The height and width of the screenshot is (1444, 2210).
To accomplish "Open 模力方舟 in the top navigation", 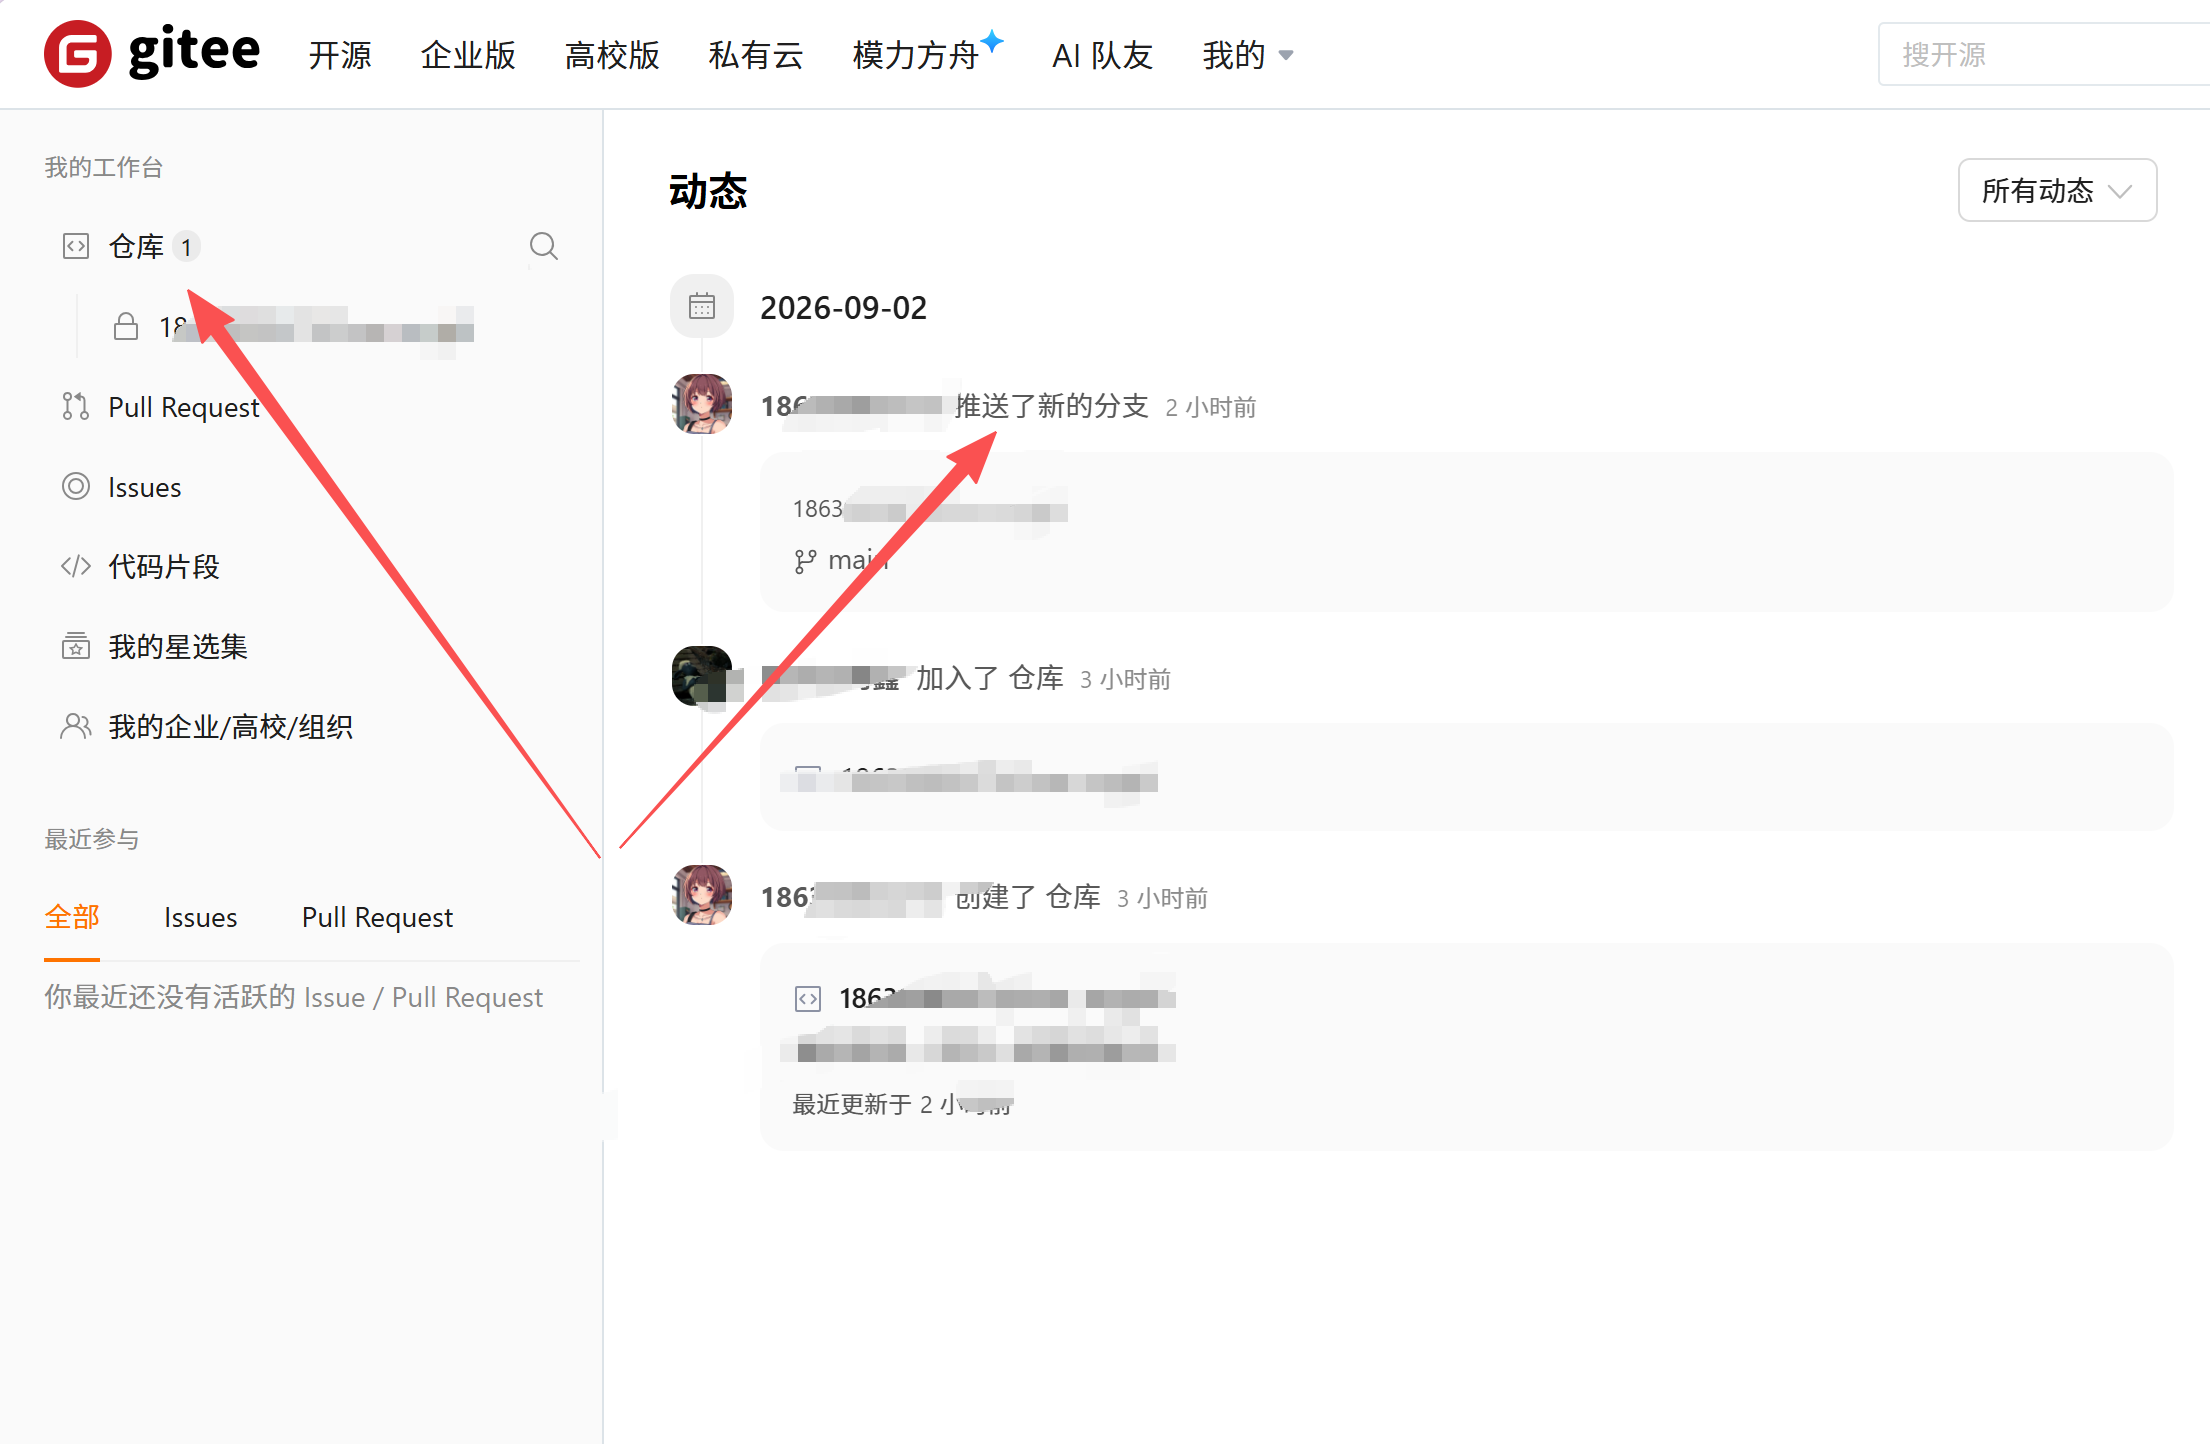I will point(915,55).
